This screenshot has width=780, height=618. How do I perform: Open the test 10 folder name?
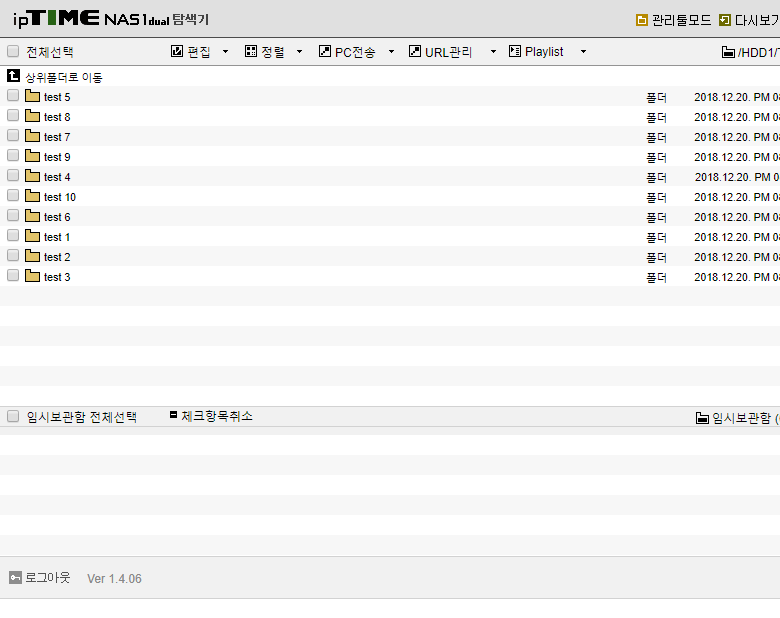pyautogui.click(x=60, y=197)
